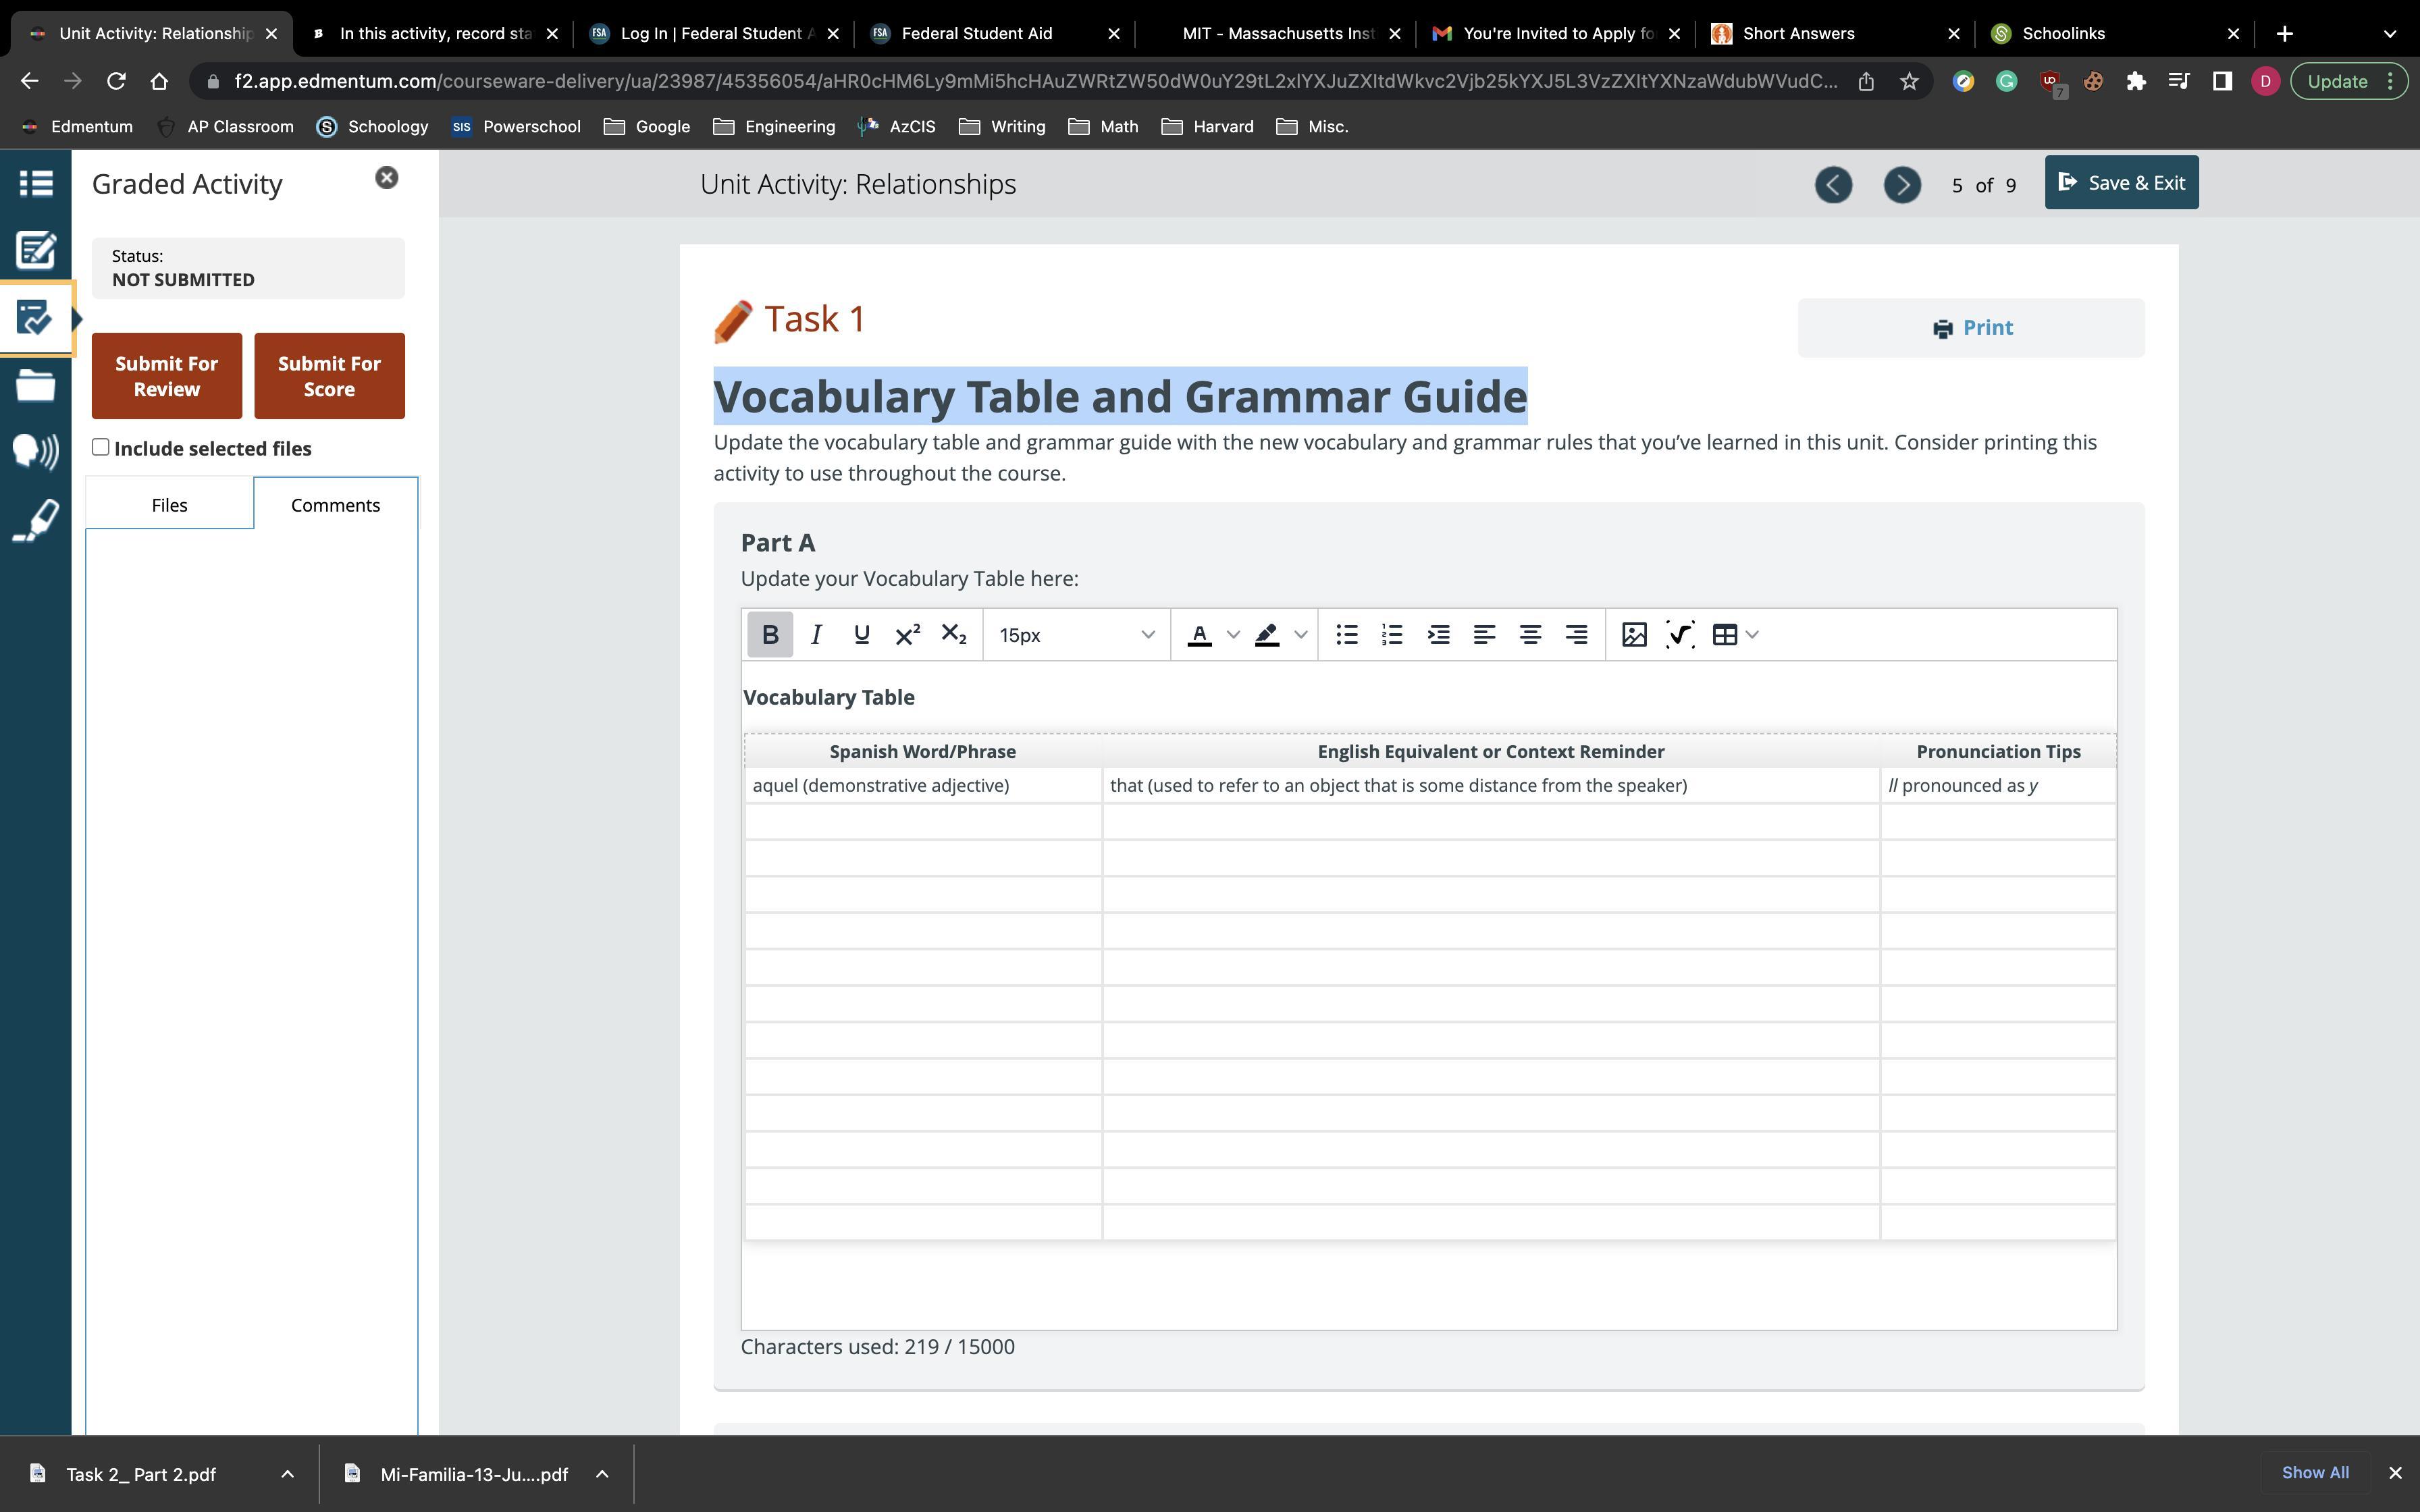Screen dimensions: 2420x1512
Task: Expand the highlight color dropdown arrow
Action: 1300,635
